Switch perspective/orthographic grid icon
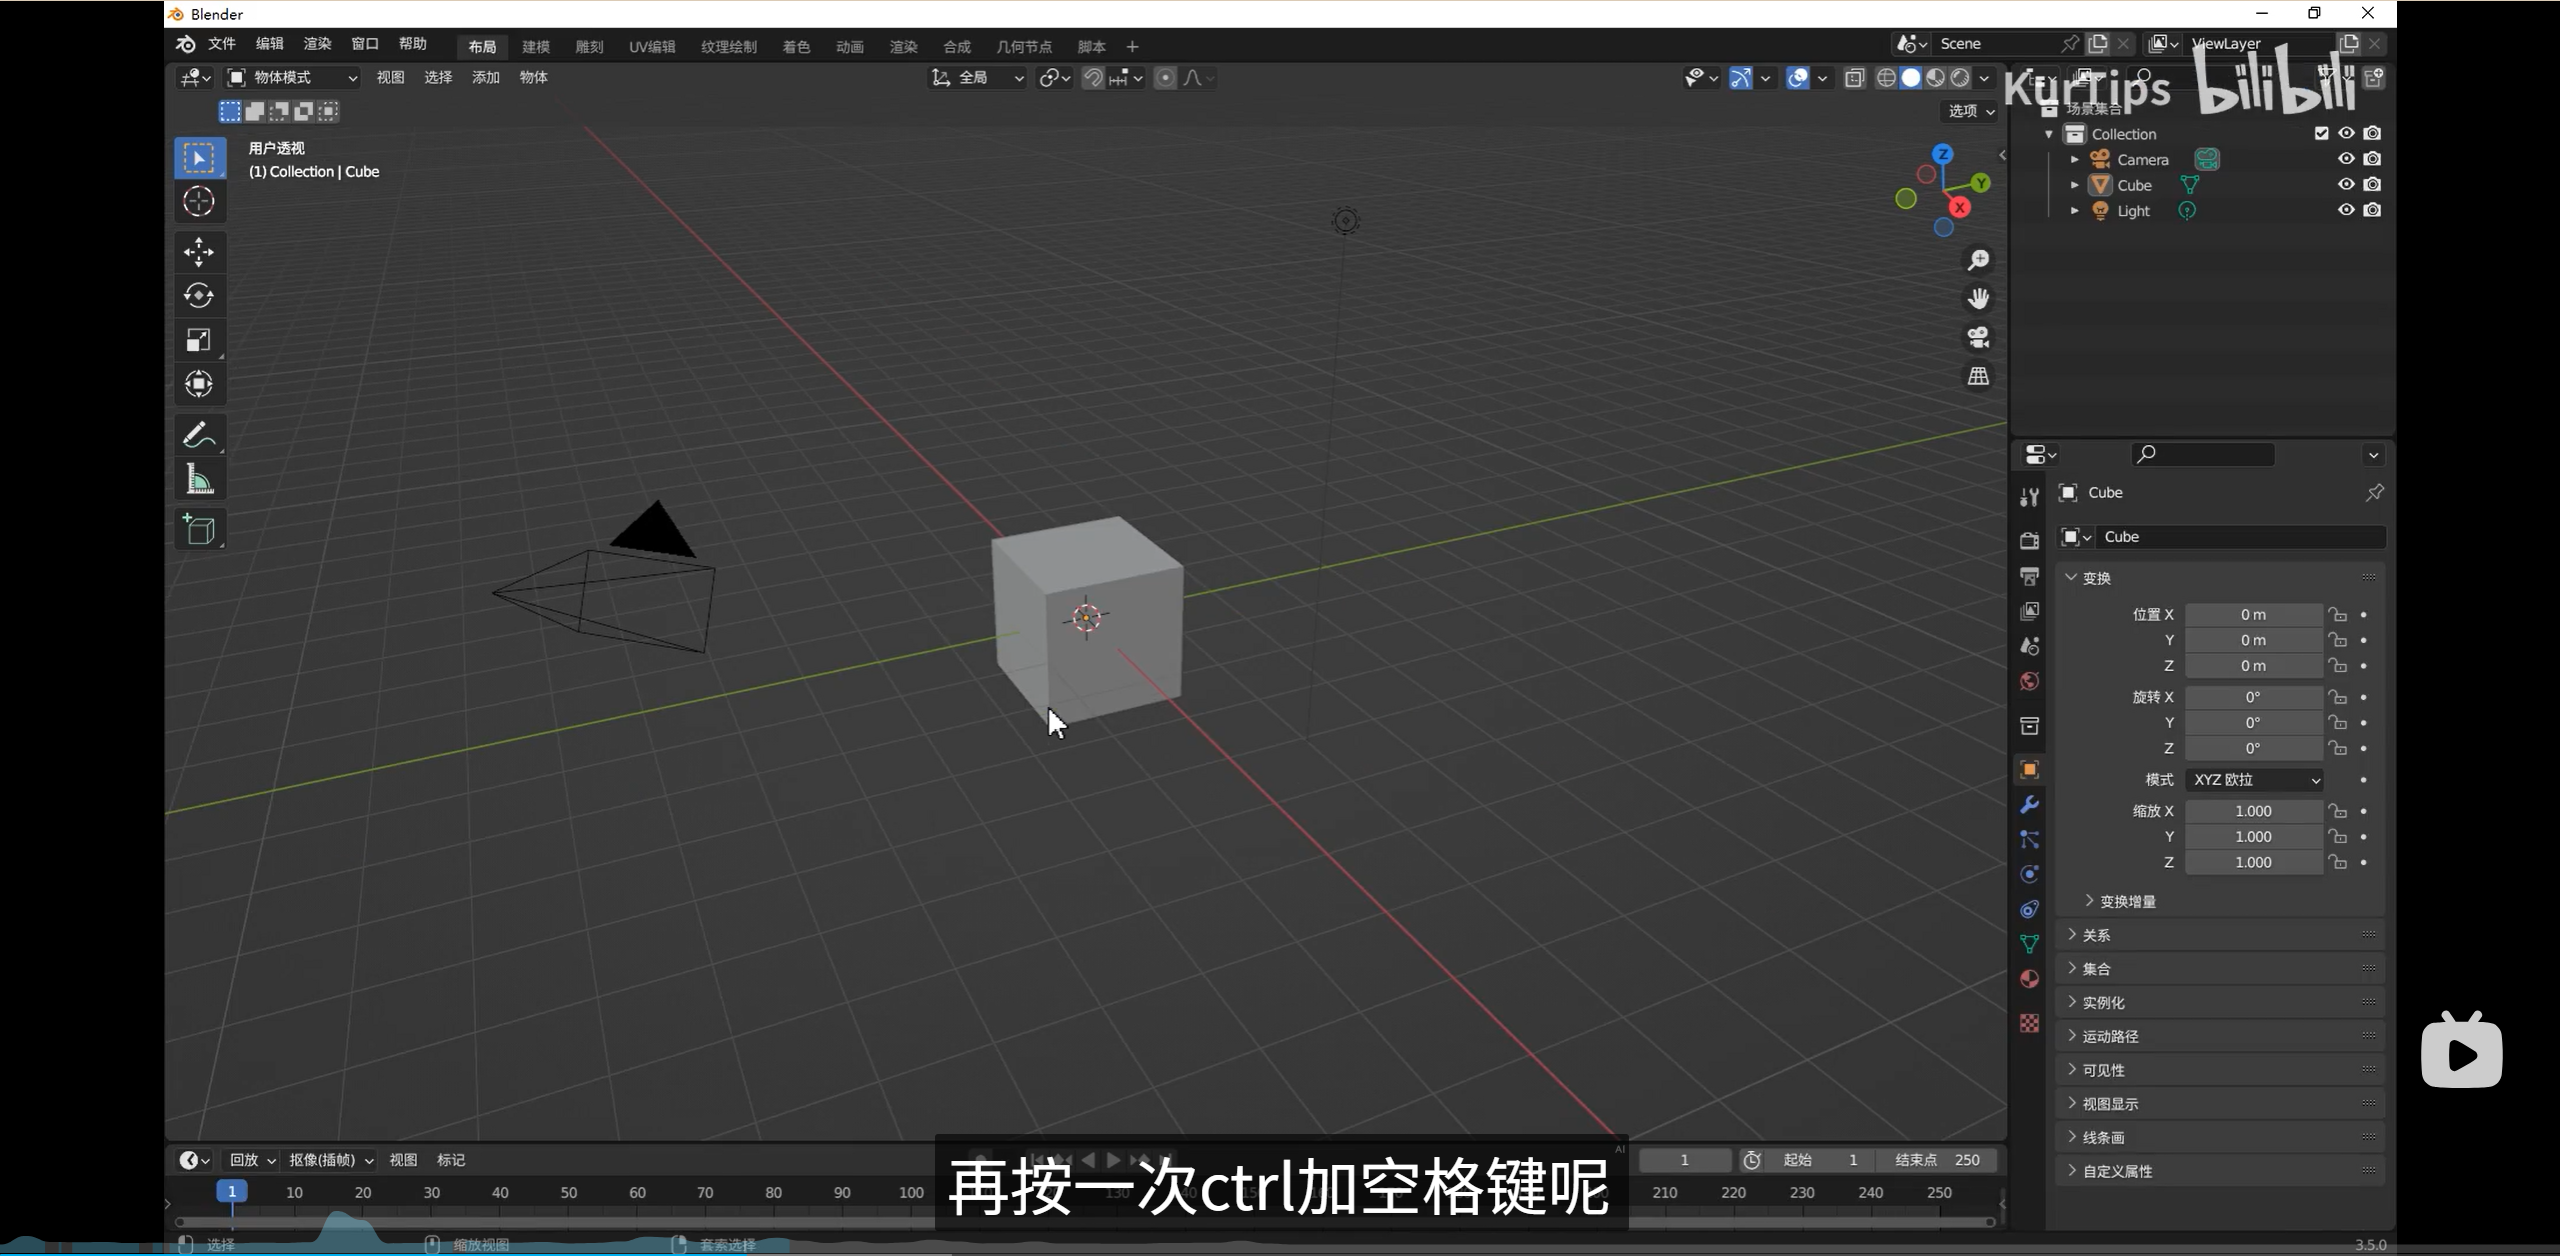The image size is (2560, 1256). coord(1978,377)
